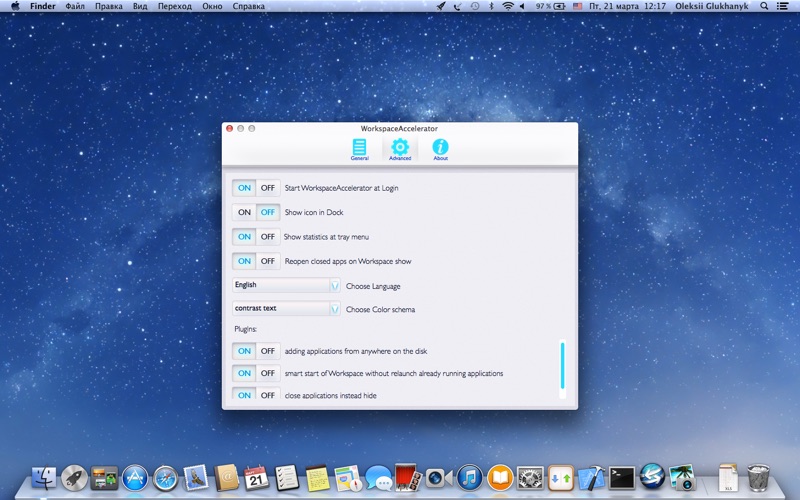Open Time Machine menu bar icon
This screenshot has width=800, height=500.
pos(474,6)
